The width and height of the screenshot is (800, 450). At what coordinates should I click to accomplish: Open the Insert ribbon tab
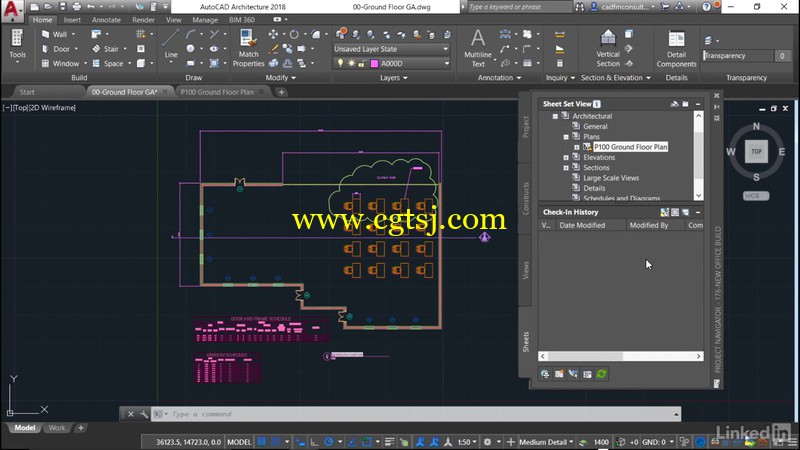coord(72,20)
